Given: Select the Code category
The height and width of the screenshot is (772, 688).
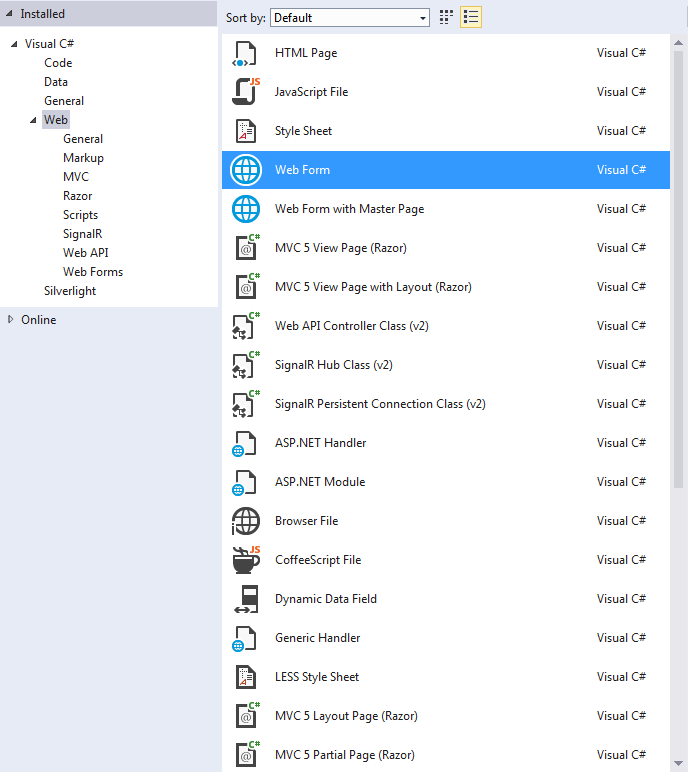Looking at the screenshot, I should [58, 63].
